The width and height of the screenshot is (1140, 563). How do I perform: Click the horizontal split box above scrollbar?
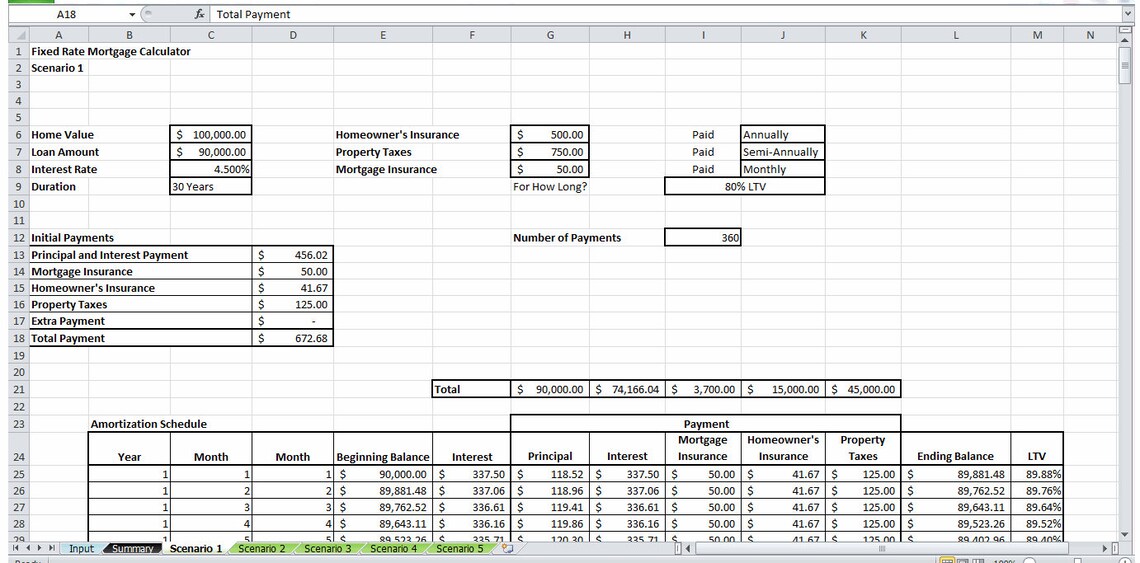click(1126, 31)
